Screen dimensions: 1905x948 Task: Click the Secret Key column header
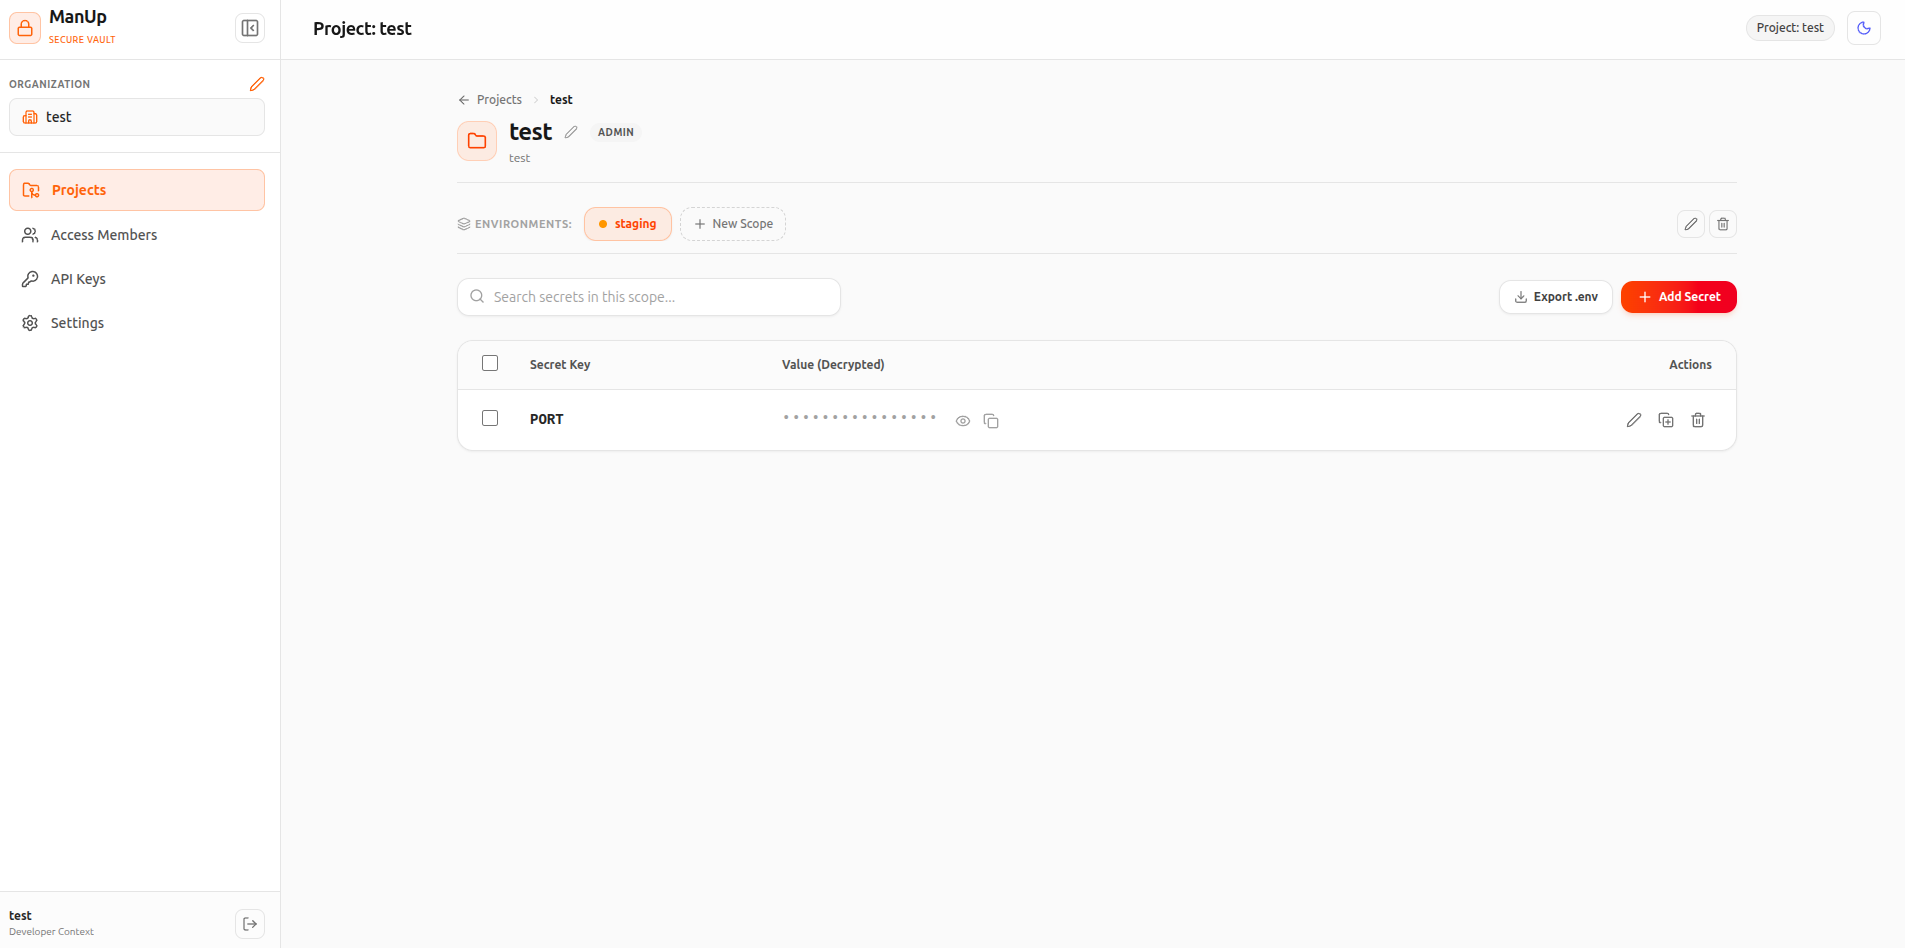pyautogui.click(x=560, y=365)
